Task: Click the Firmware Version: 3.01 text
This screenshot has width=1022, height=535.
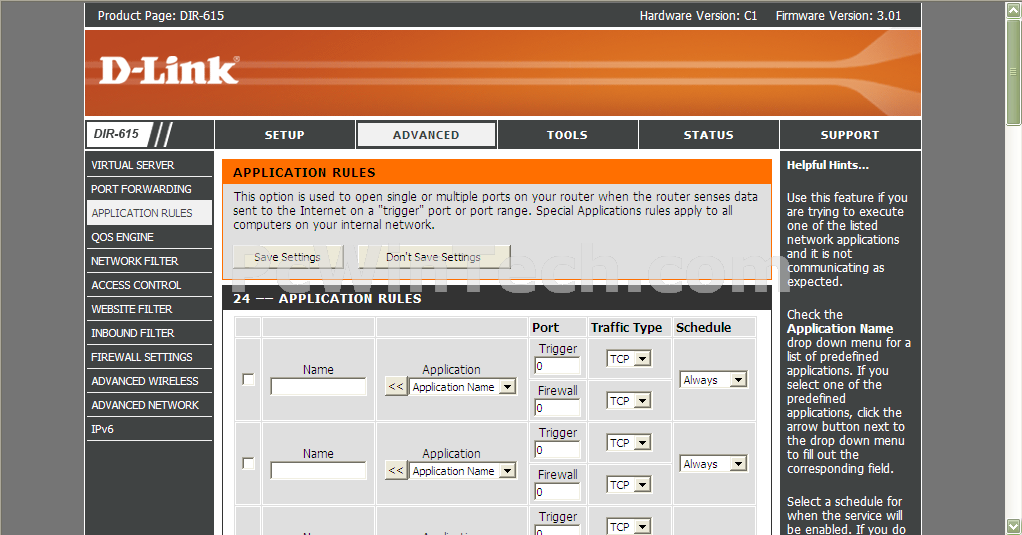Action: coord(838,16)
